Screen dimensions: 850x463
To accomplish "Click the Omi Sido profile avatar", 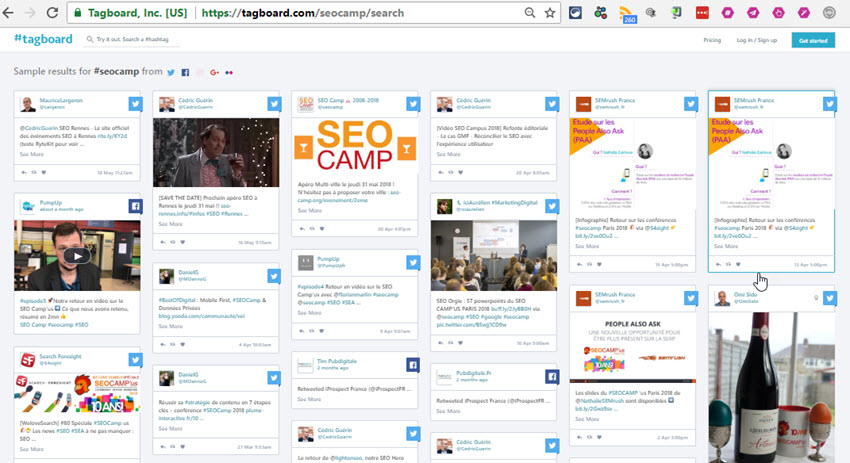I will pos(722,298).
